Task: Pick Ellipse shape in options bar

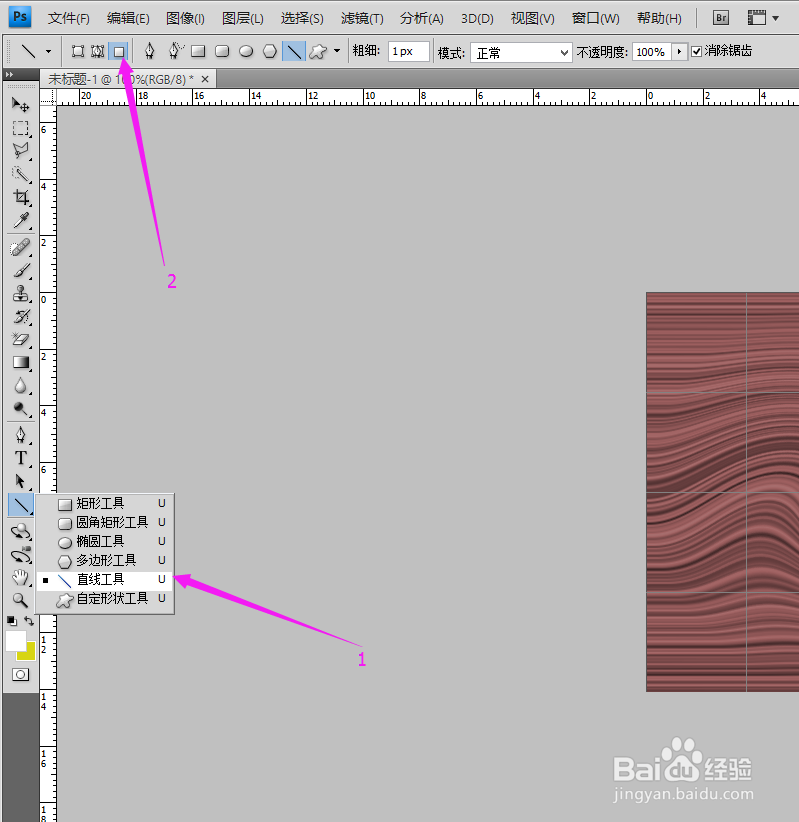Action: pos(246,51)
